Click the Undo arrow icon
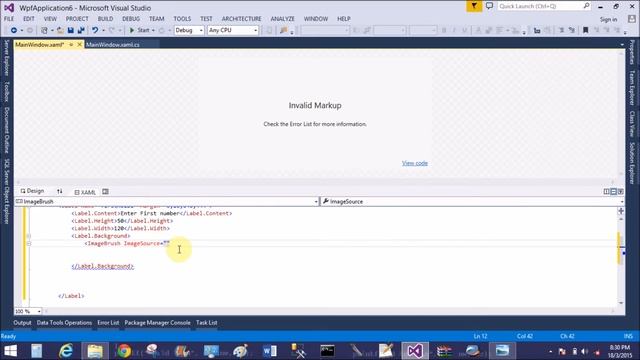 (95, 30)
